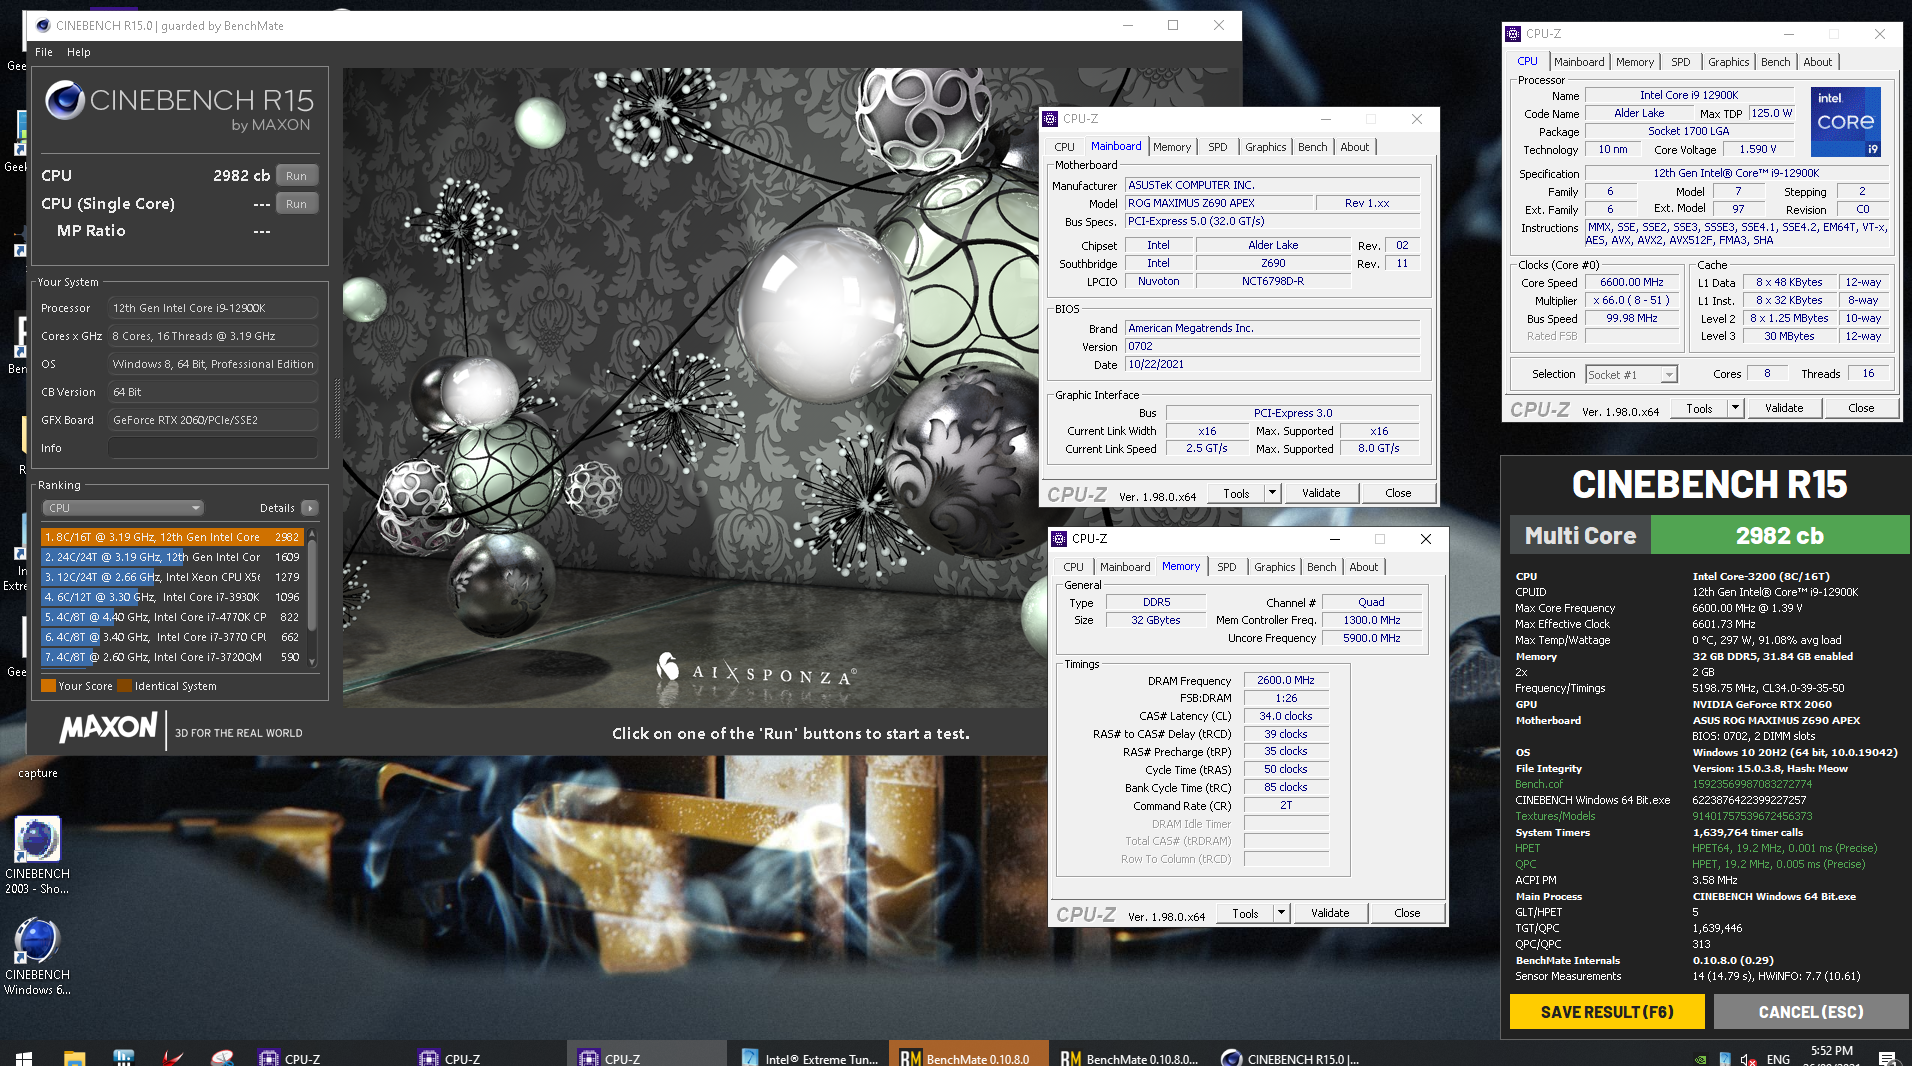Click the Intel Core i9 logo in CPU-Z
Image resolution: width=1912 pixels, height=1066 pixels.
[1846, 121]
